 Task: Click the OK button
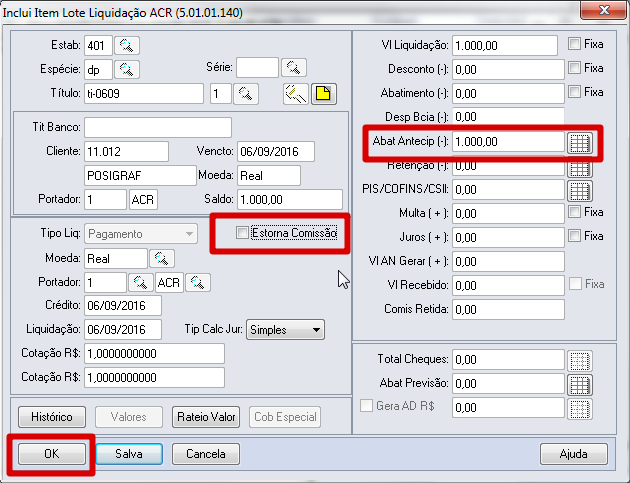pyautogui.click(x=52, y=454)
